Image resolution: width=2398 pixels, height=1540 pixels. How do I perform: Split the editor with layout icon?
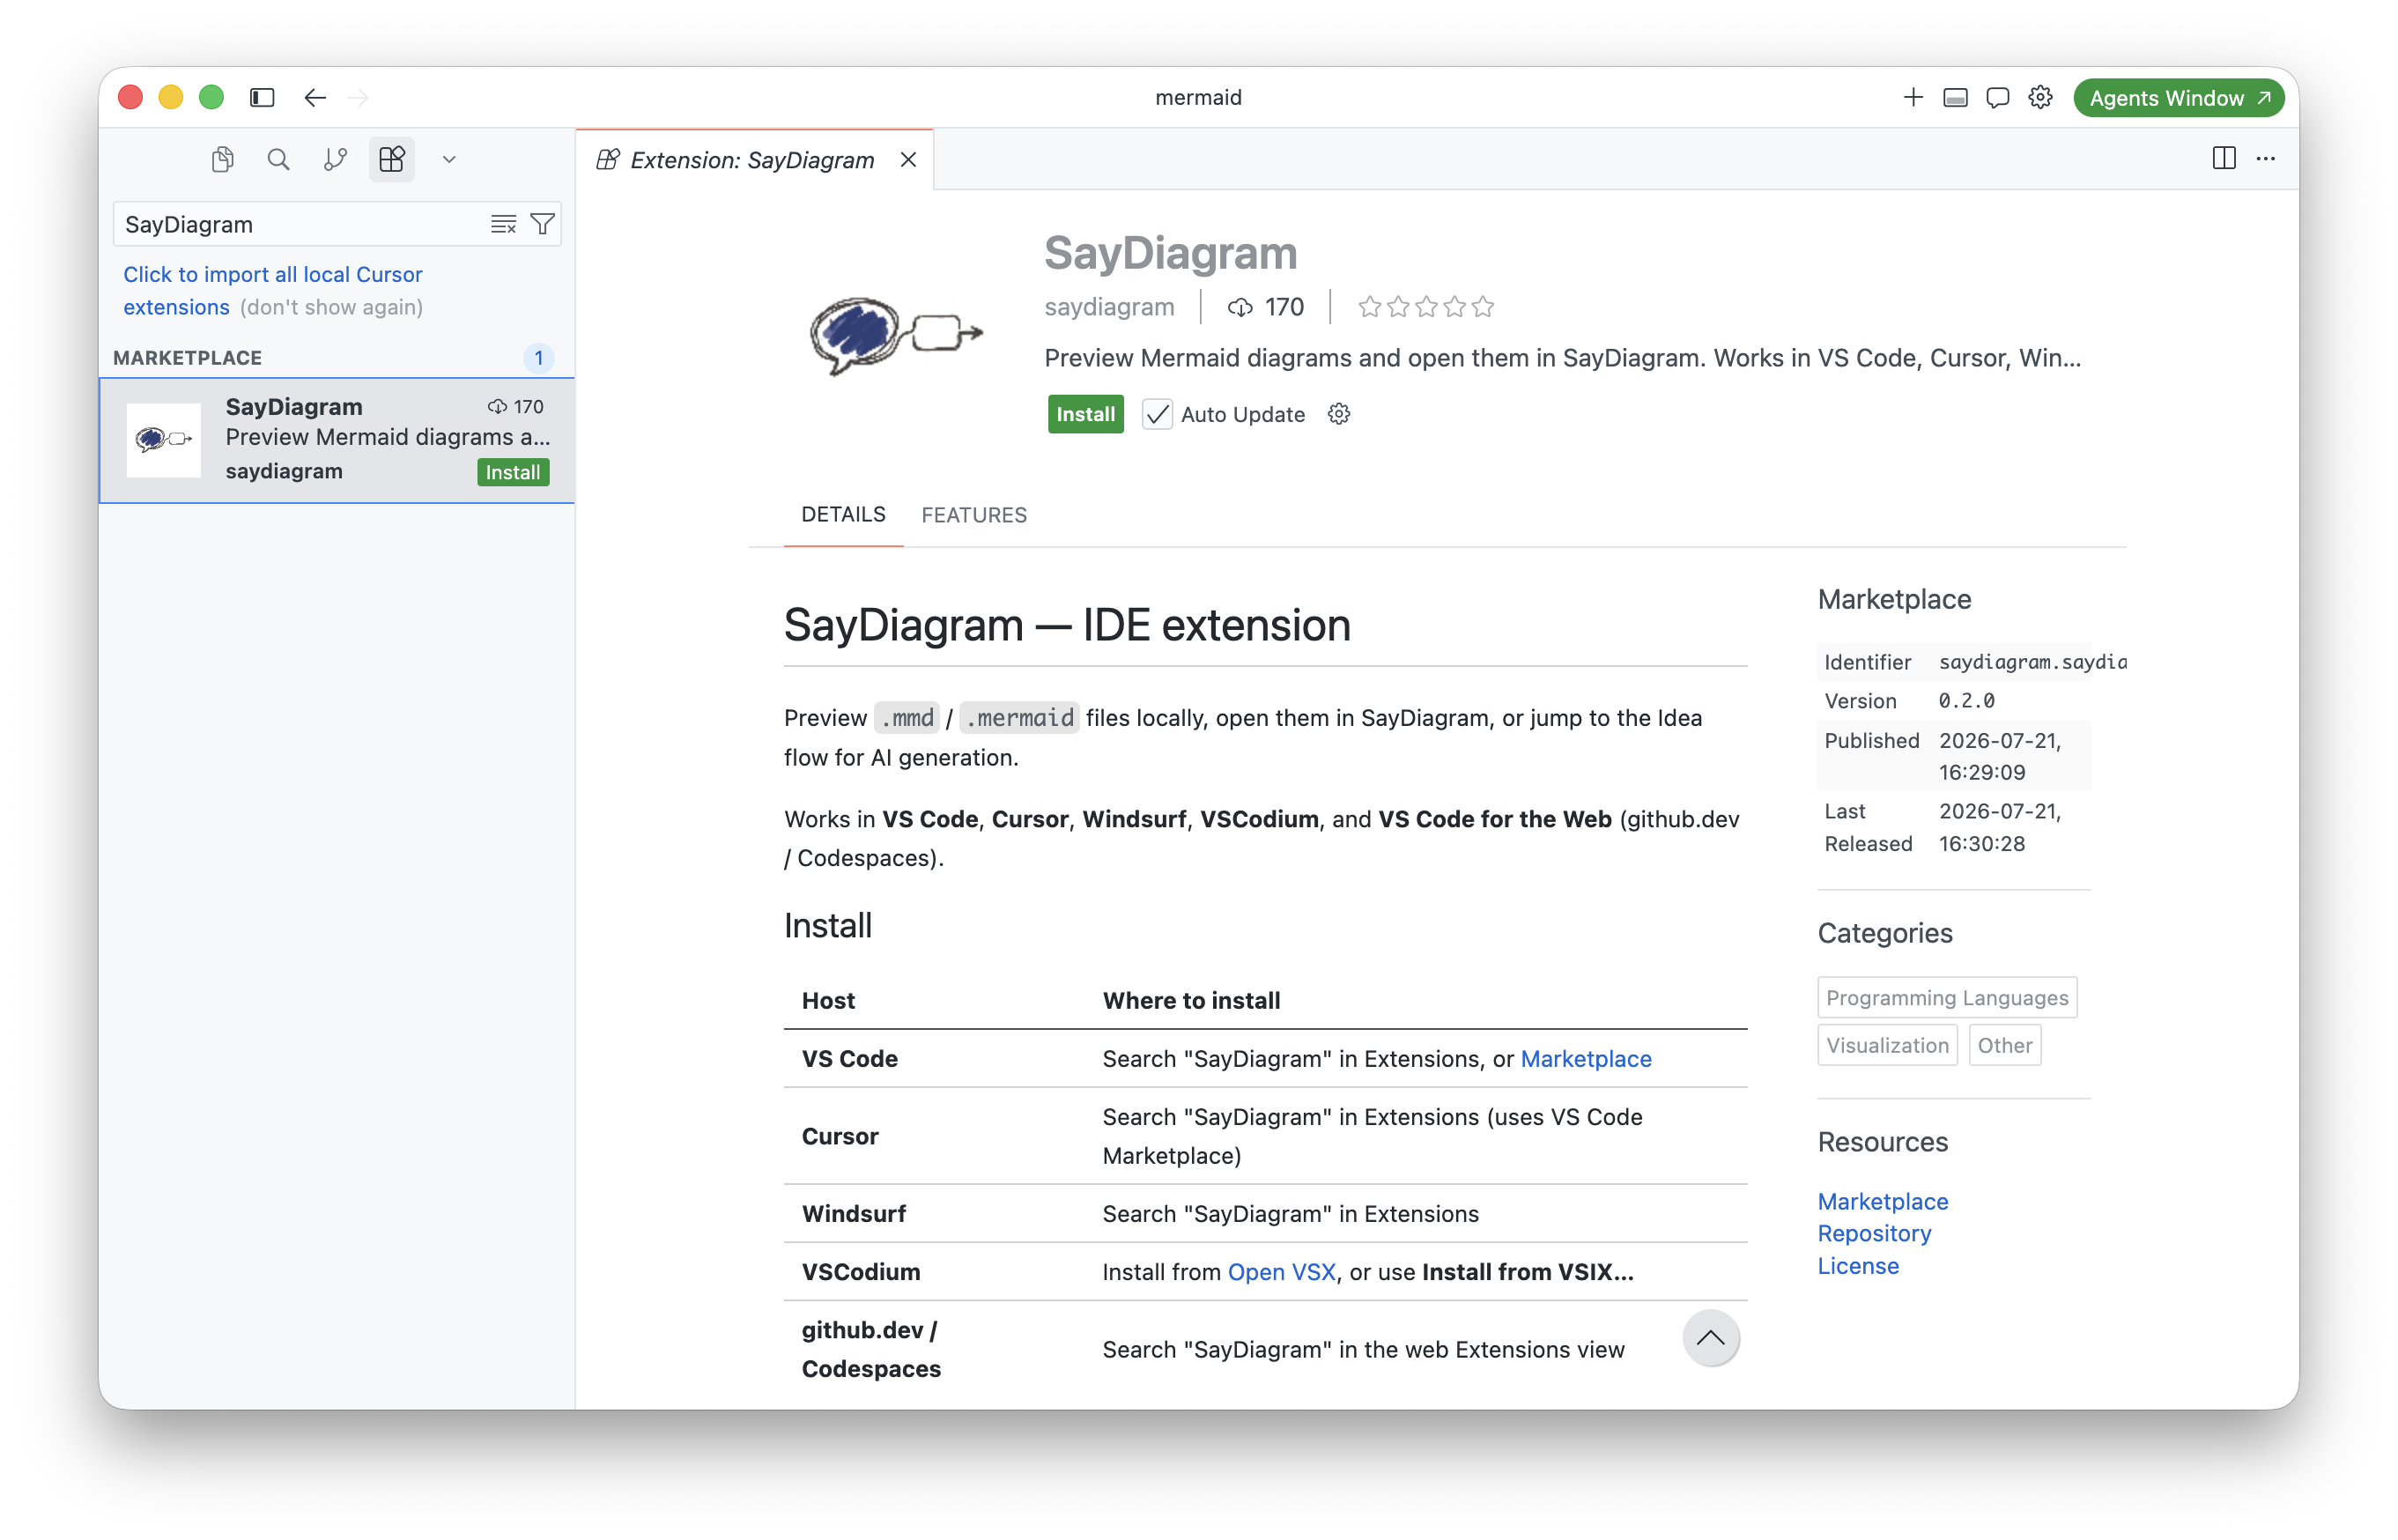2224,158
